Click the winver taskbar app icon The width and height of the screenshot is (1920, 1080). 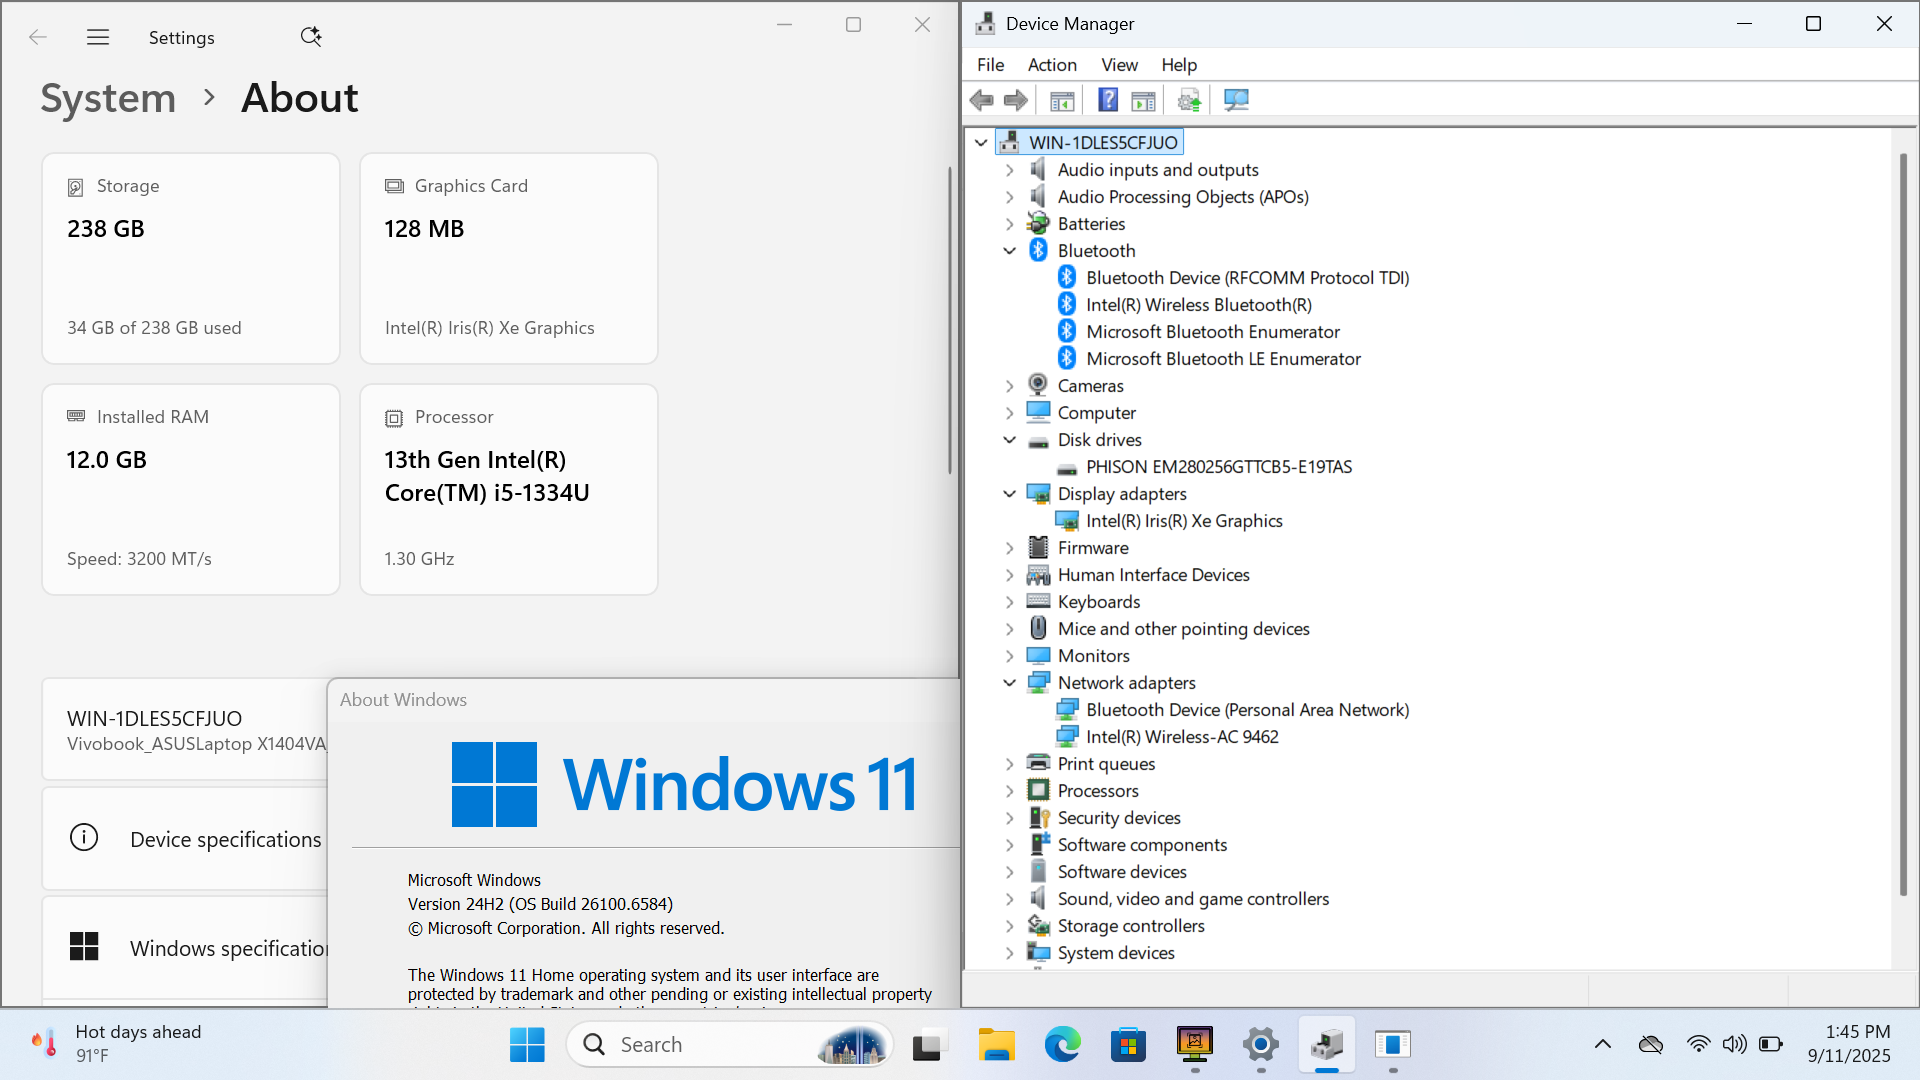[1393, 1044]
